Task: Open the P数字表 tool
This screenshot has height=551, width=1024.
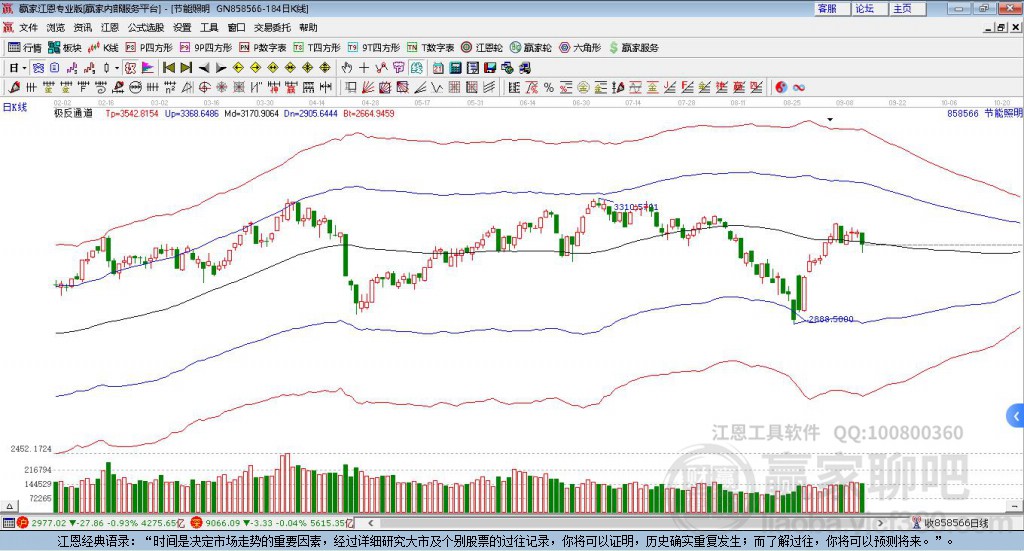Action: [x=263, y=48]
